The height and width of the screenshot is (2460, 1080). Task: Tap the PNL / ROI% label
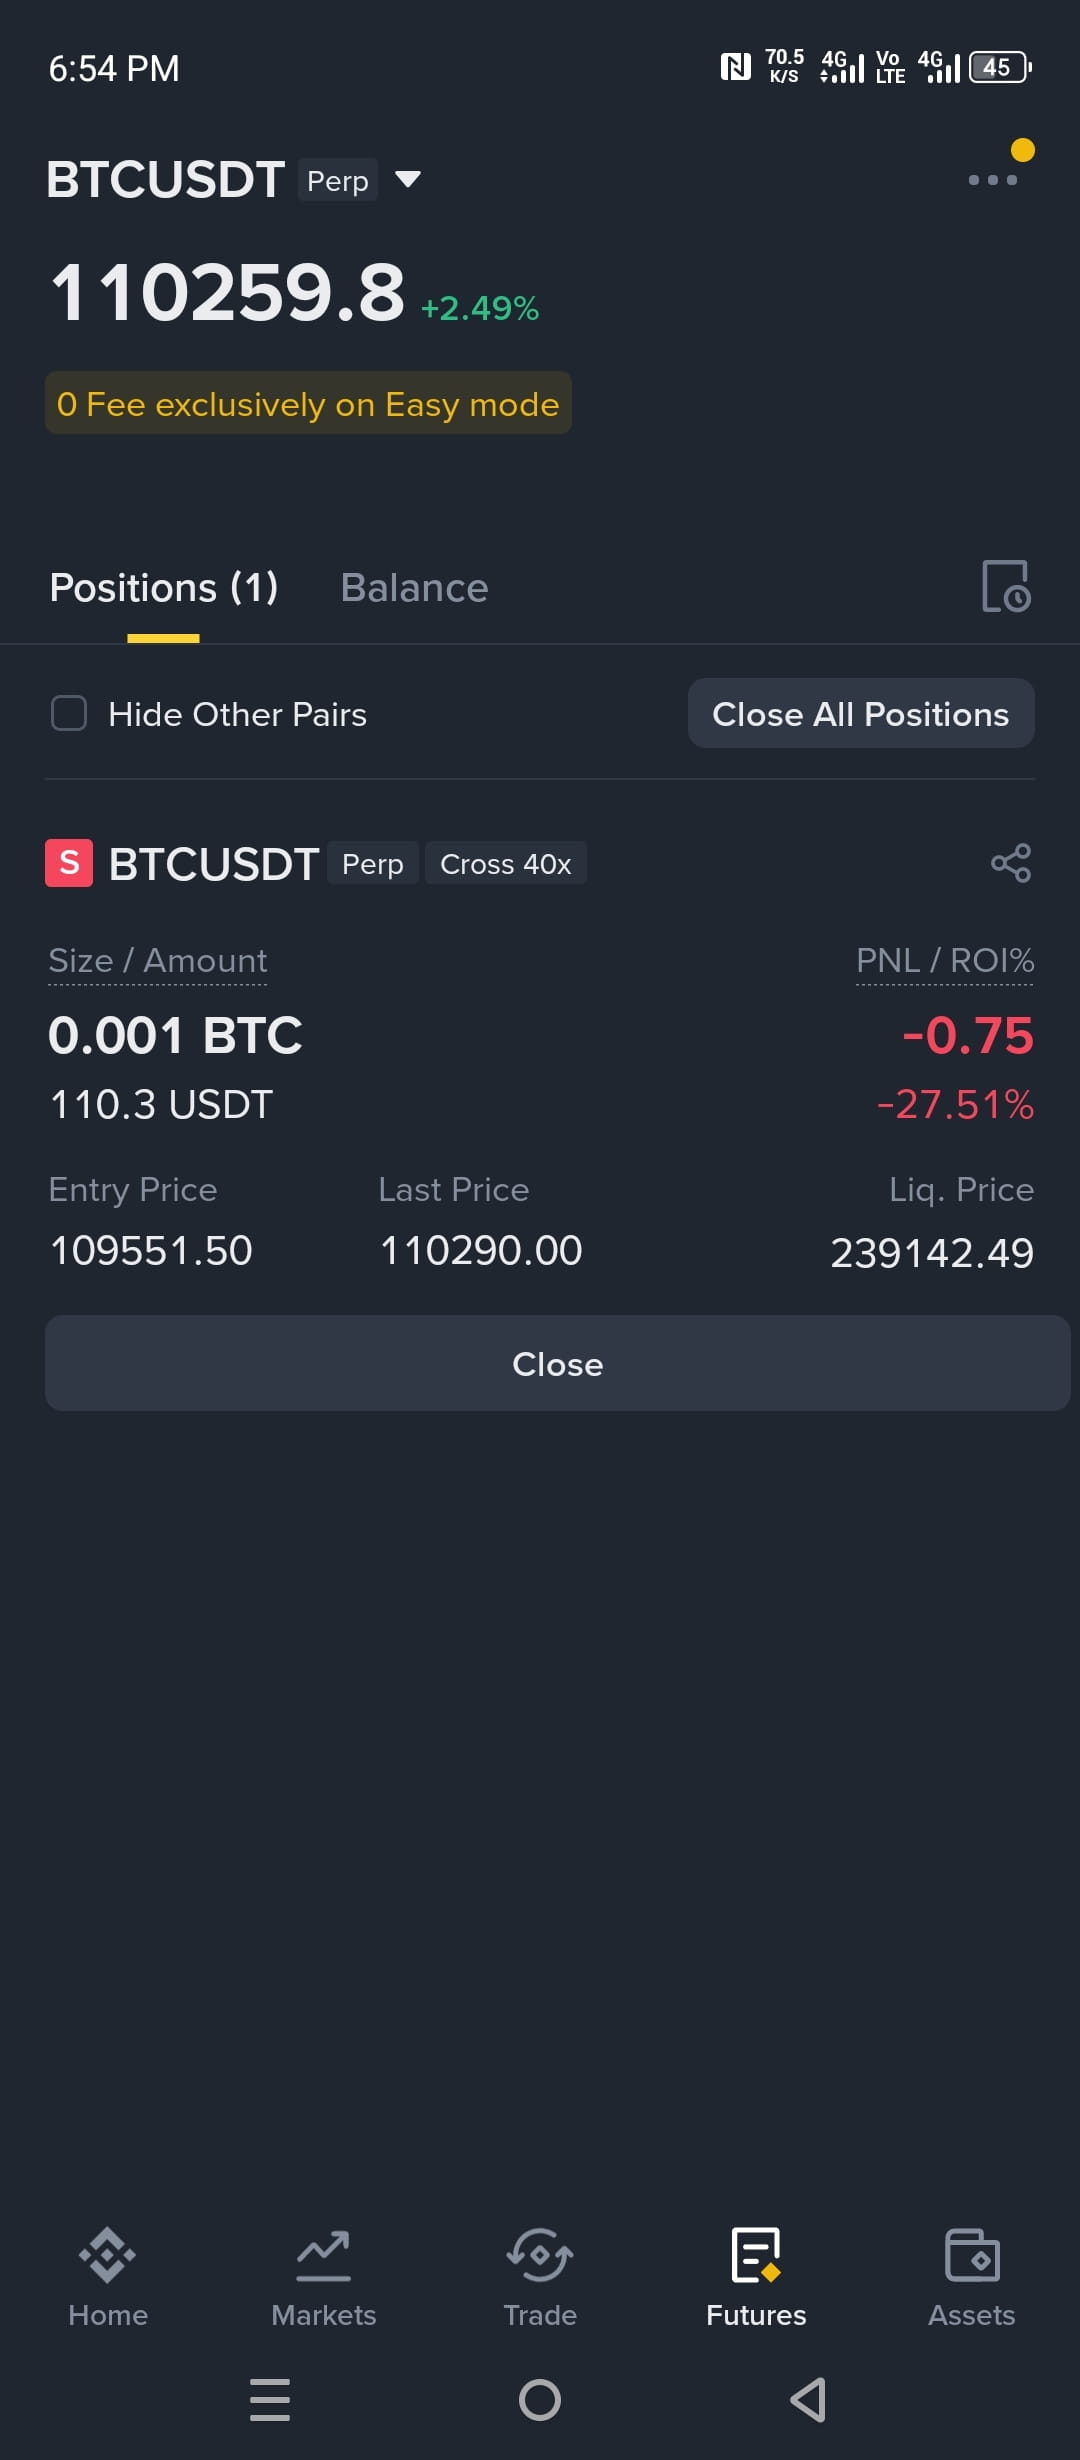(945, 961)
